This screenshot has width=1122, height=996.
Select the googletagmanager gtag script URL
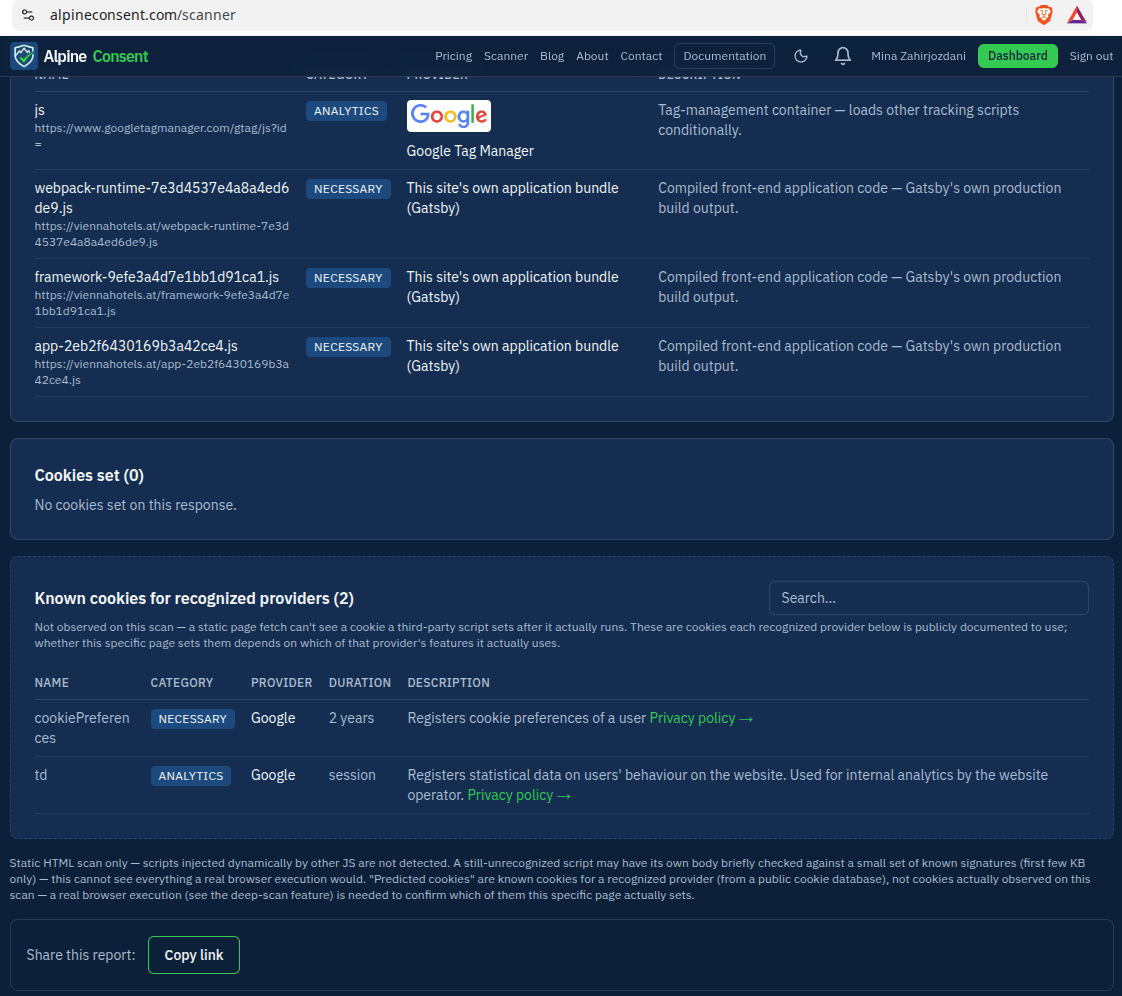(160, 136)
